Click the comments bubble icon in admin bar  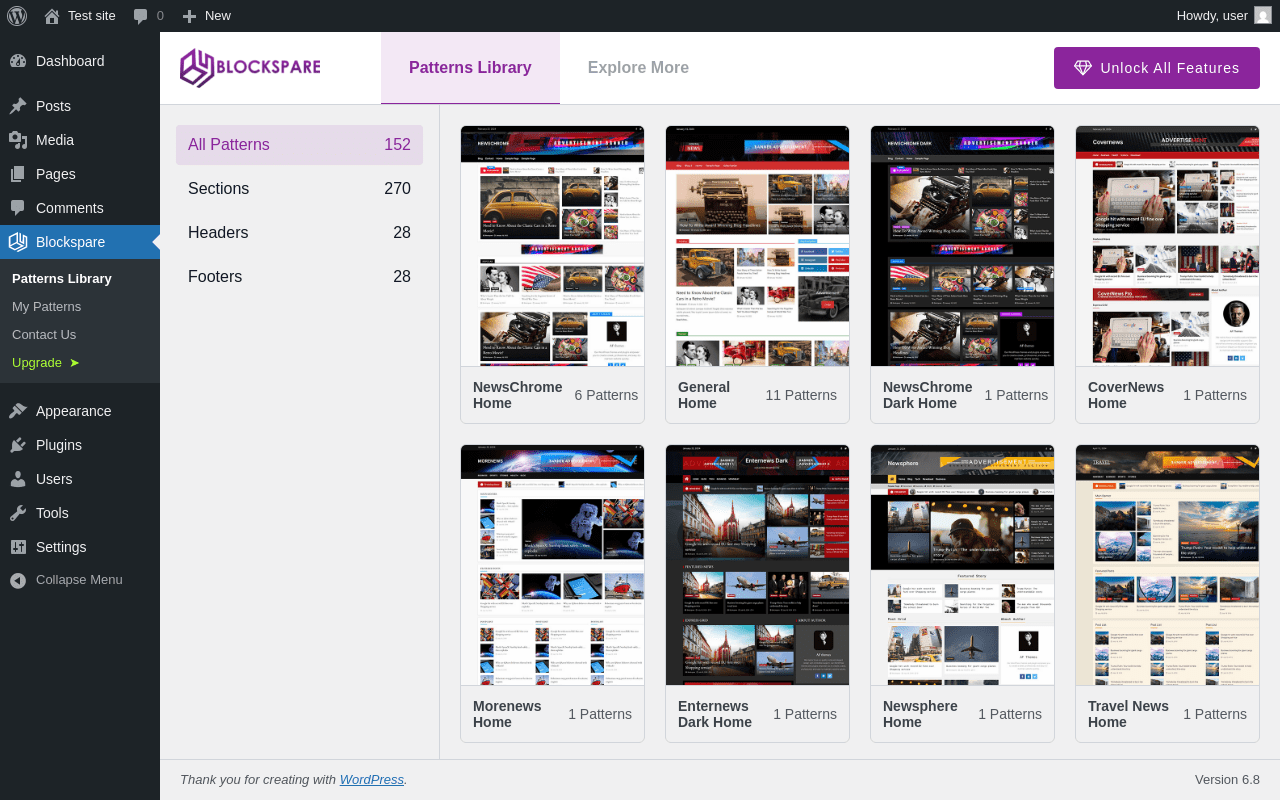[x=141, y=16]
